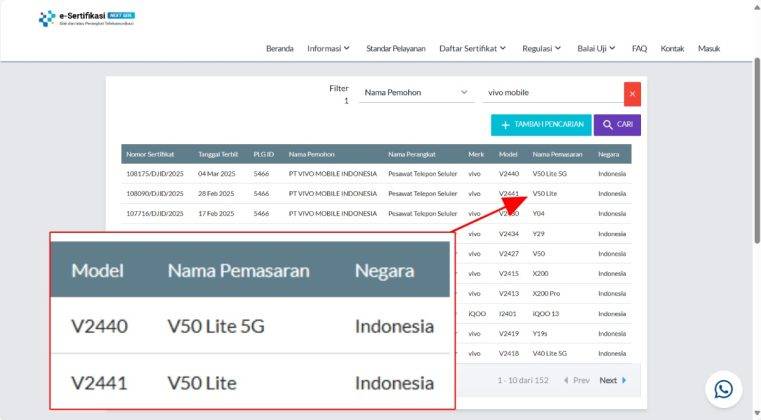
Task: Remove the filter with red X
Action: (x=632, y=94)
